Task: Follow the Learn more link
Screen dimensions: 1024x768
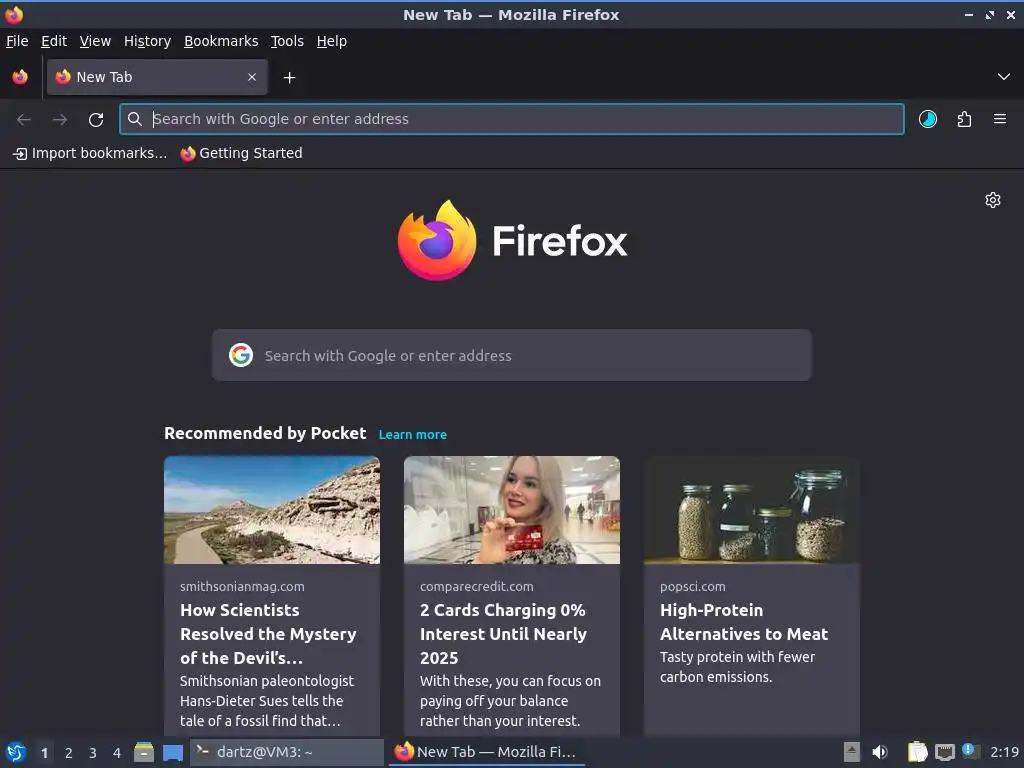Action: [x=413, y=435]
